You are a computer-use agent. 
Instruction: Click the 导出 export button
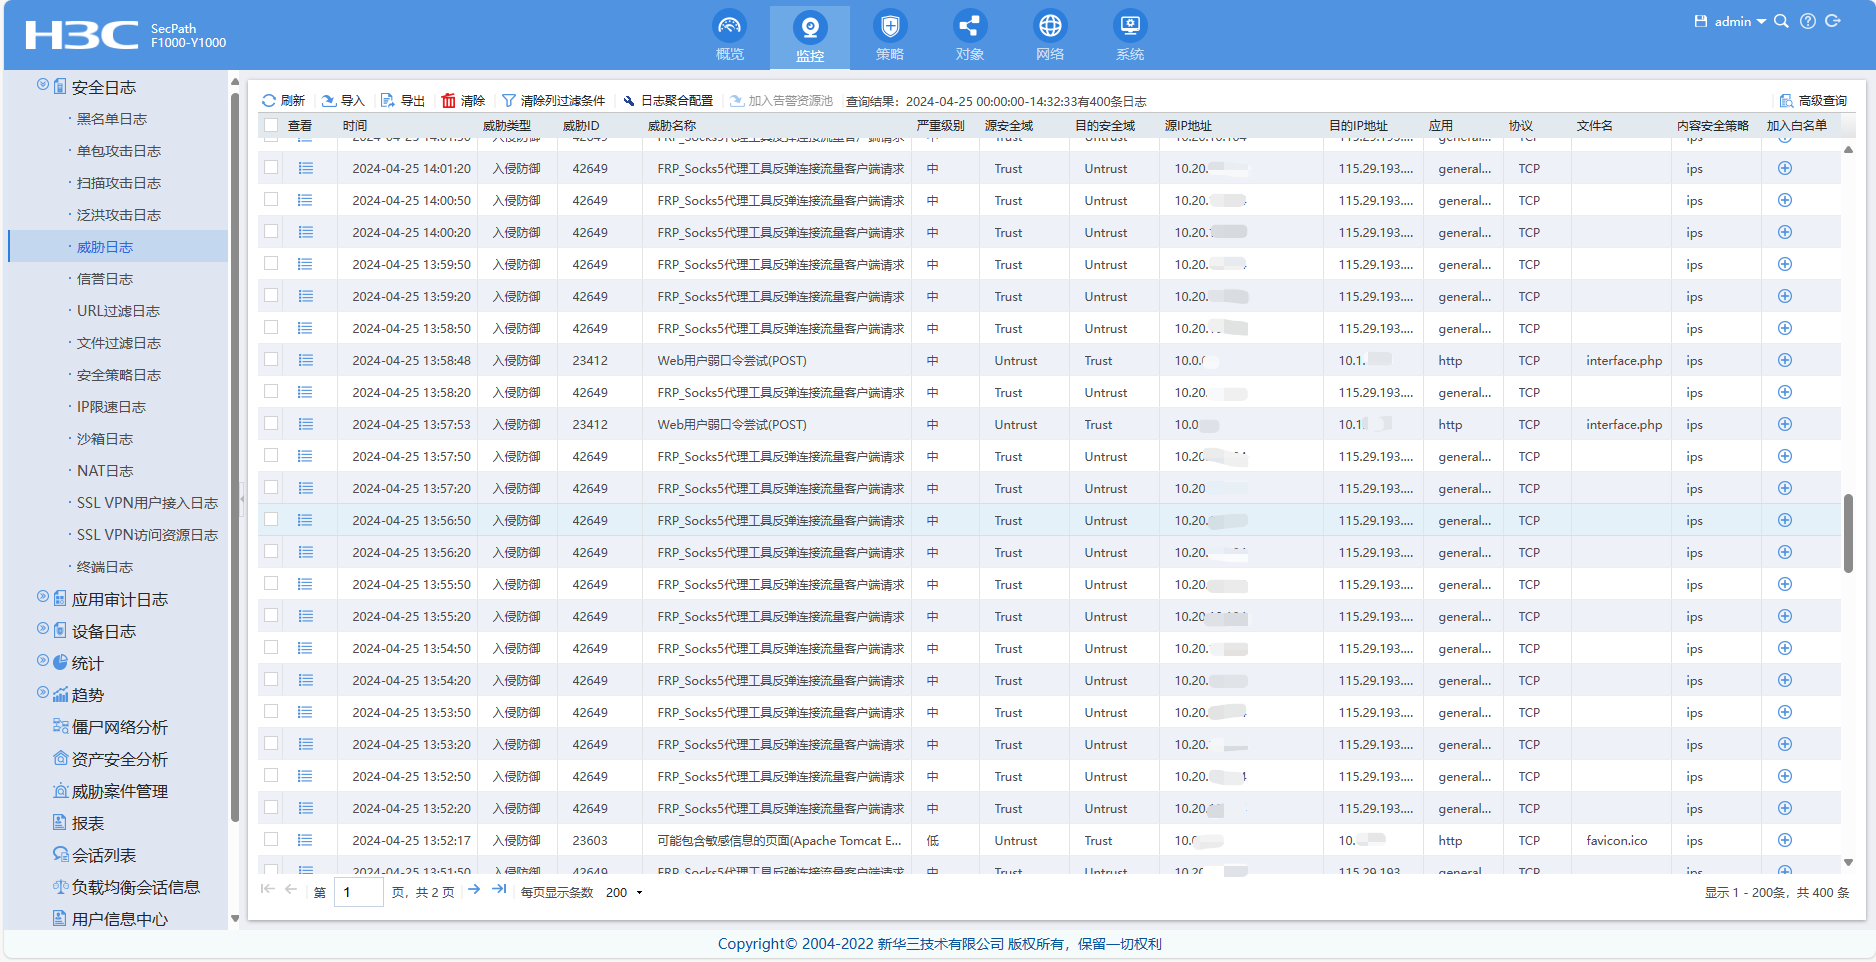point(403,101)
